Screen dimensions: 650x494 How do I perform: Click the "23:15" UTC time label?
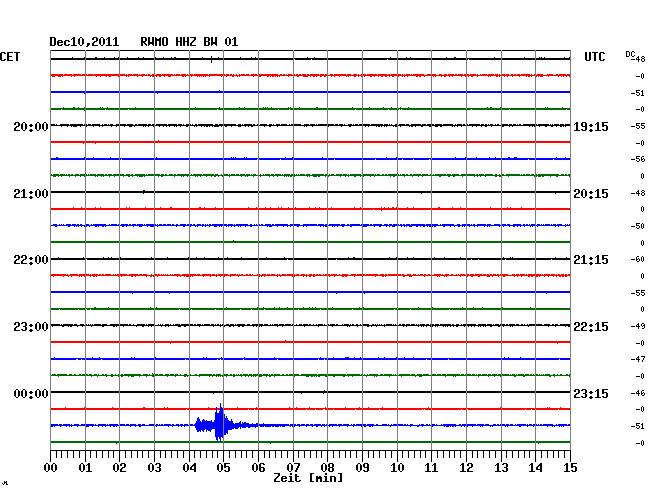point(591,393)
